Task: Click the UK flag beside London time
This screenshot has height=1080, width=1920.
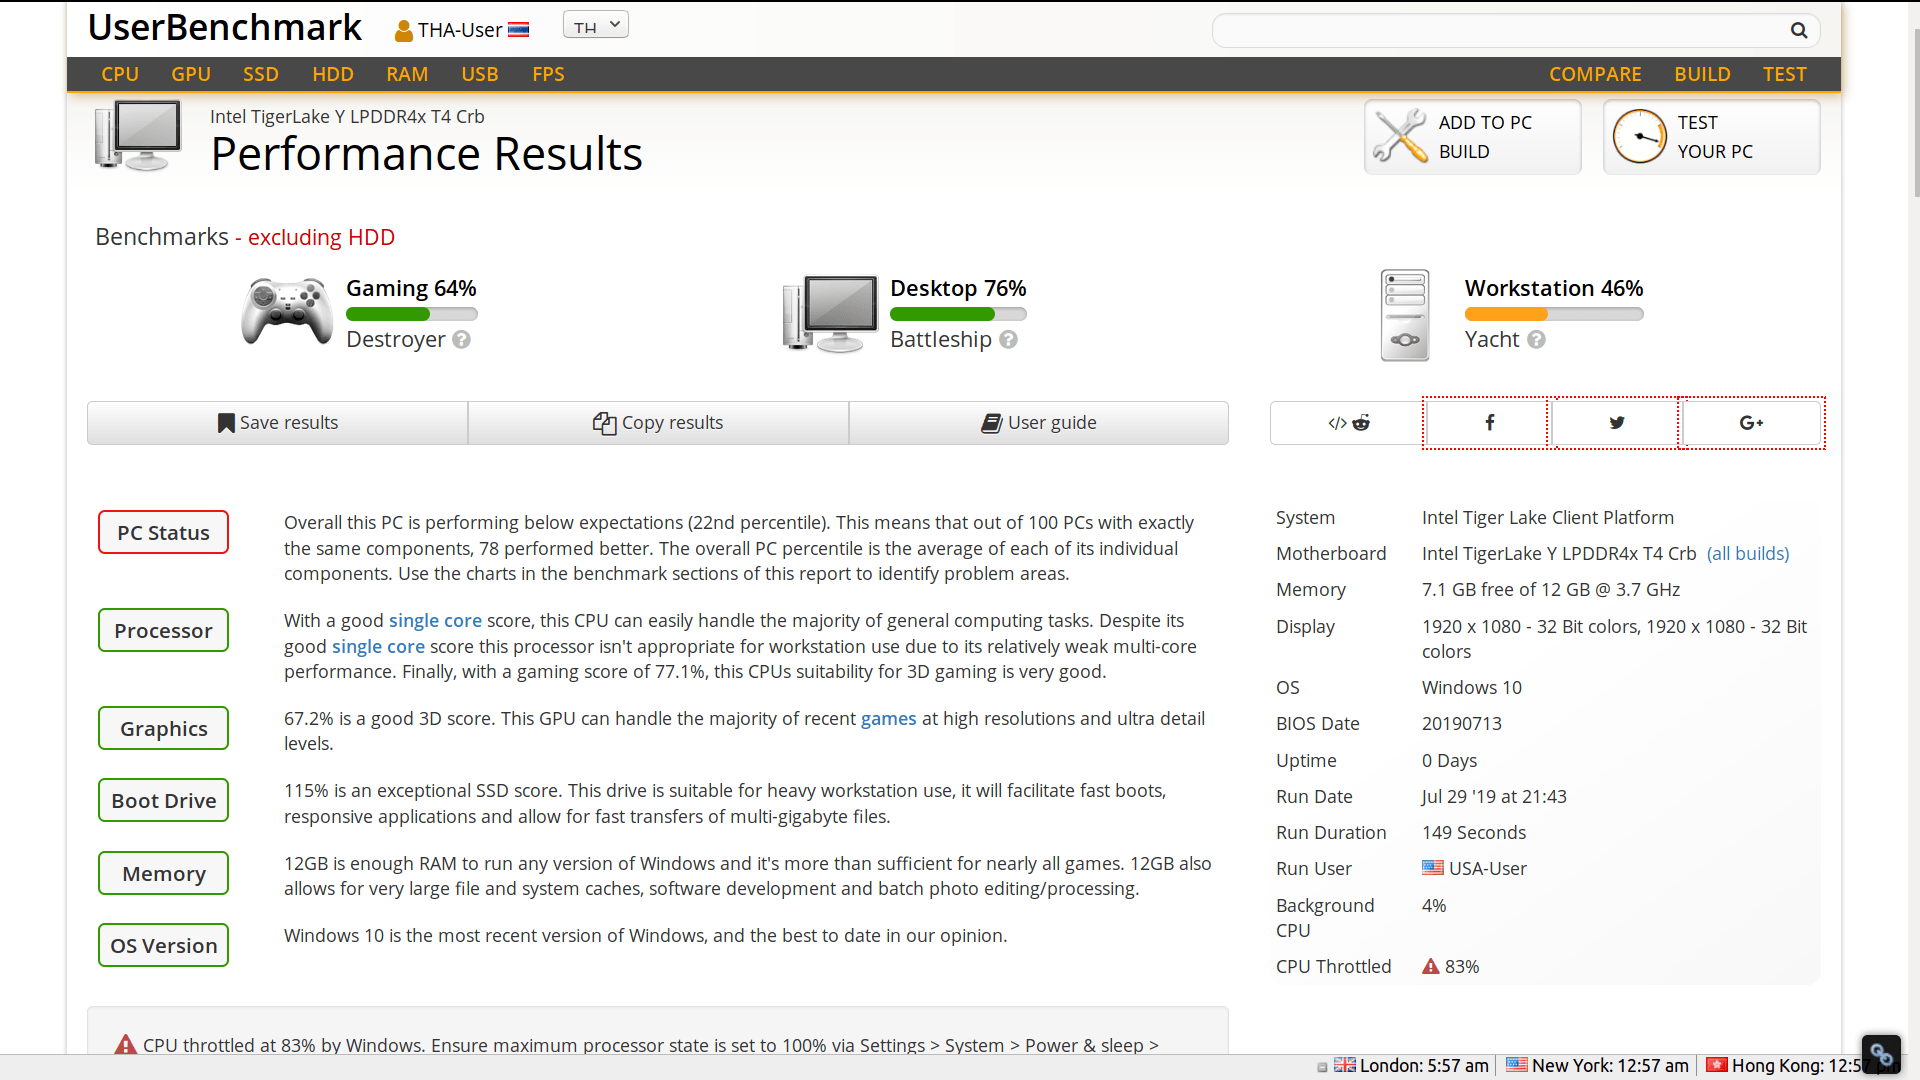Action: tap(1345, 1065)
